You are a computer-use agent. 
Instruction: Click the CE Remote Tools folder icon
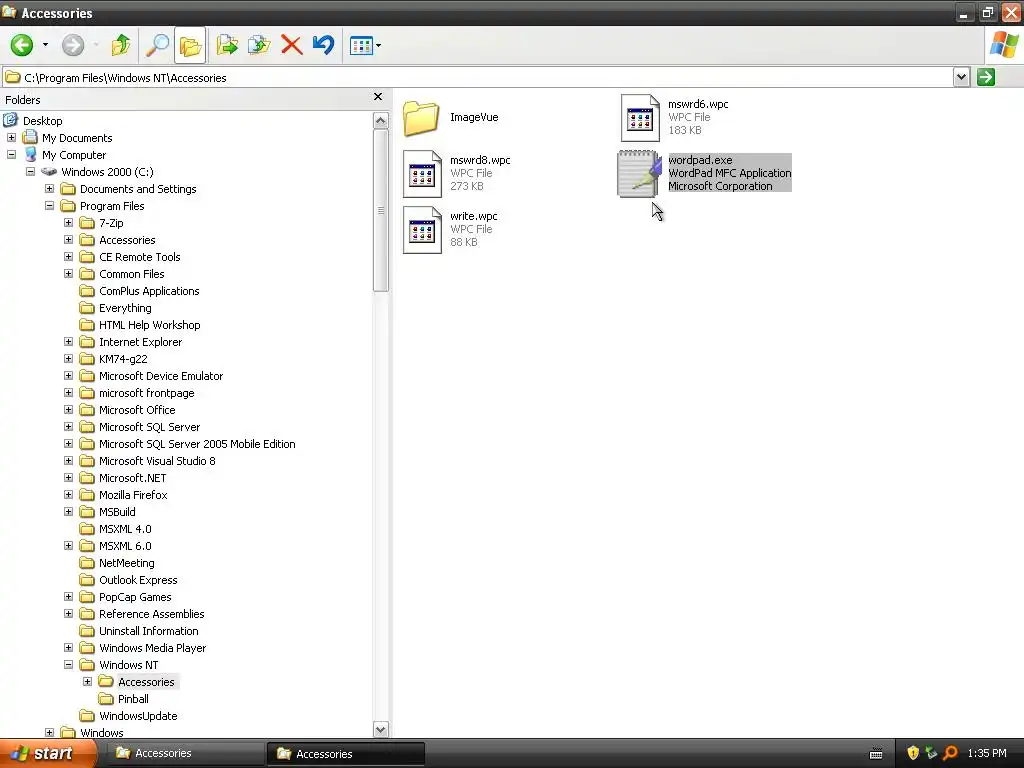coord(87,257)
